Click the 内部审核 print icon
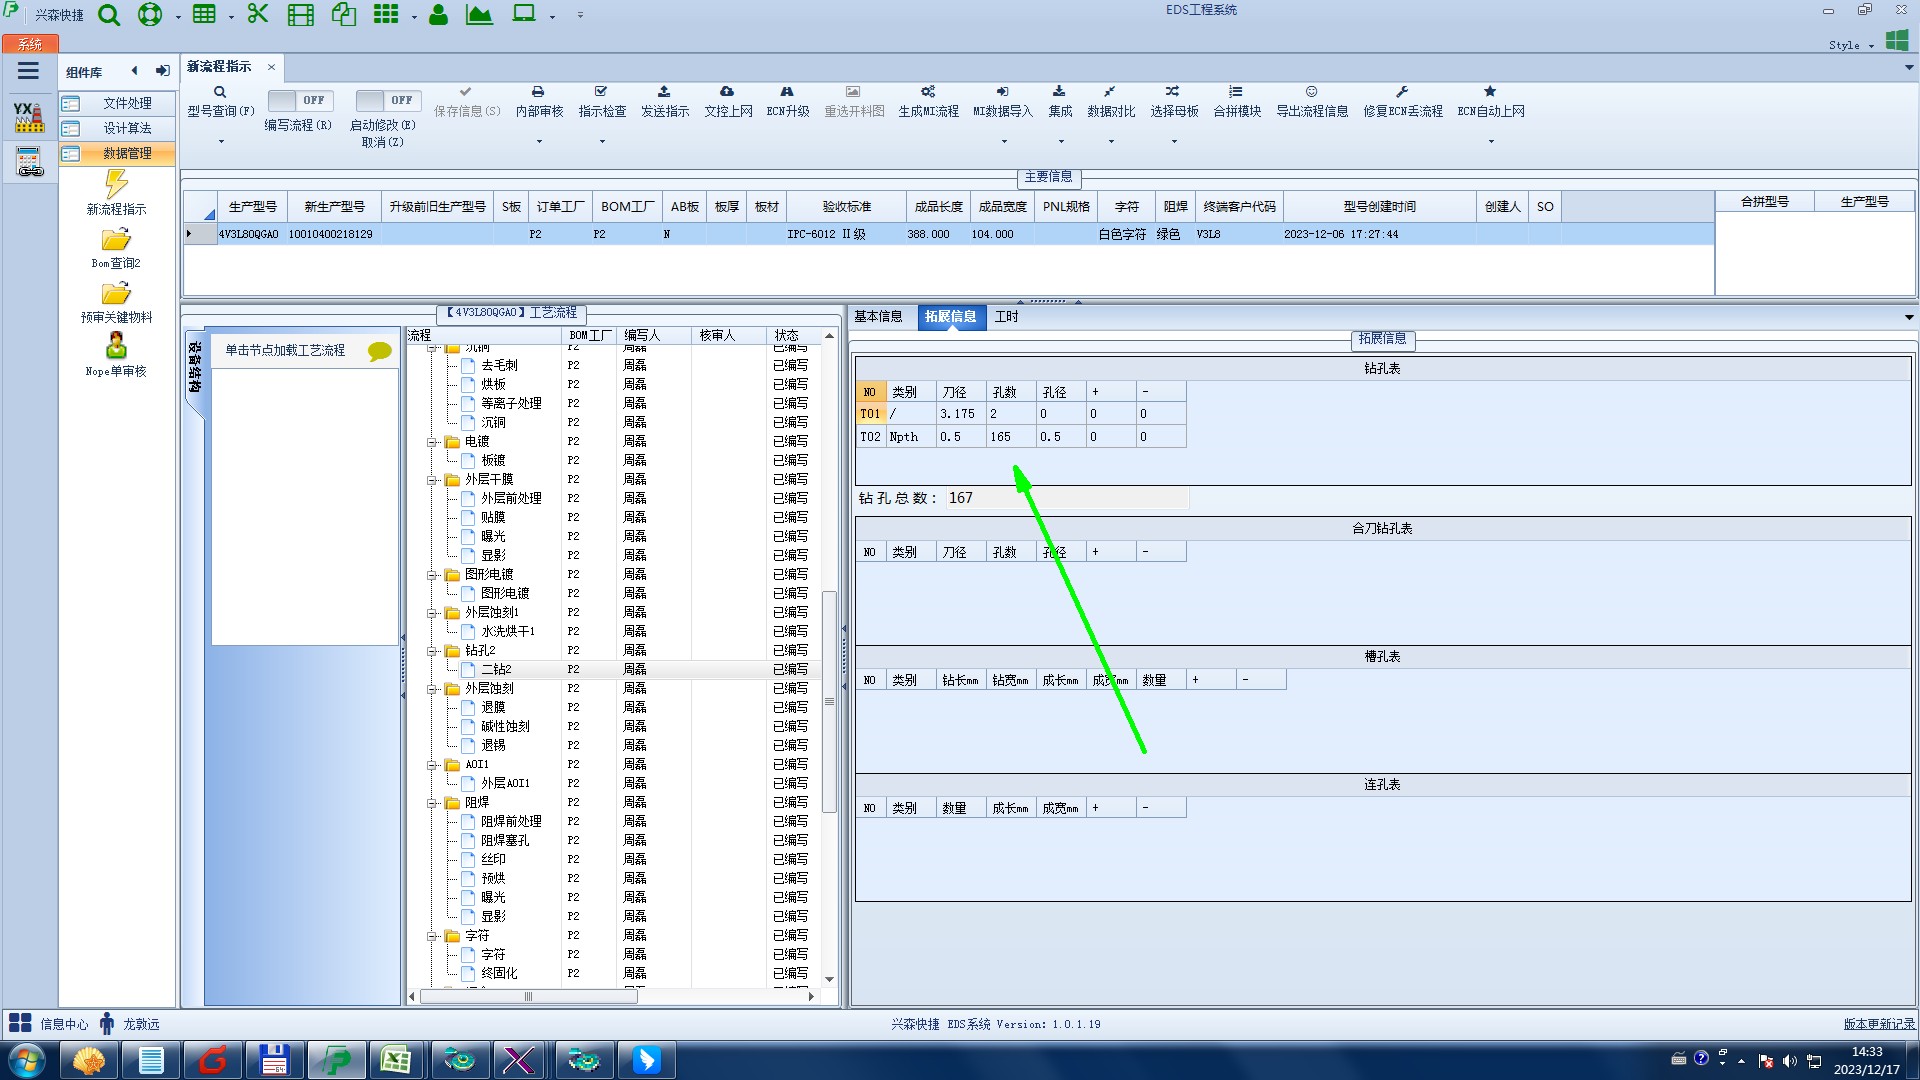 point(538,92)
